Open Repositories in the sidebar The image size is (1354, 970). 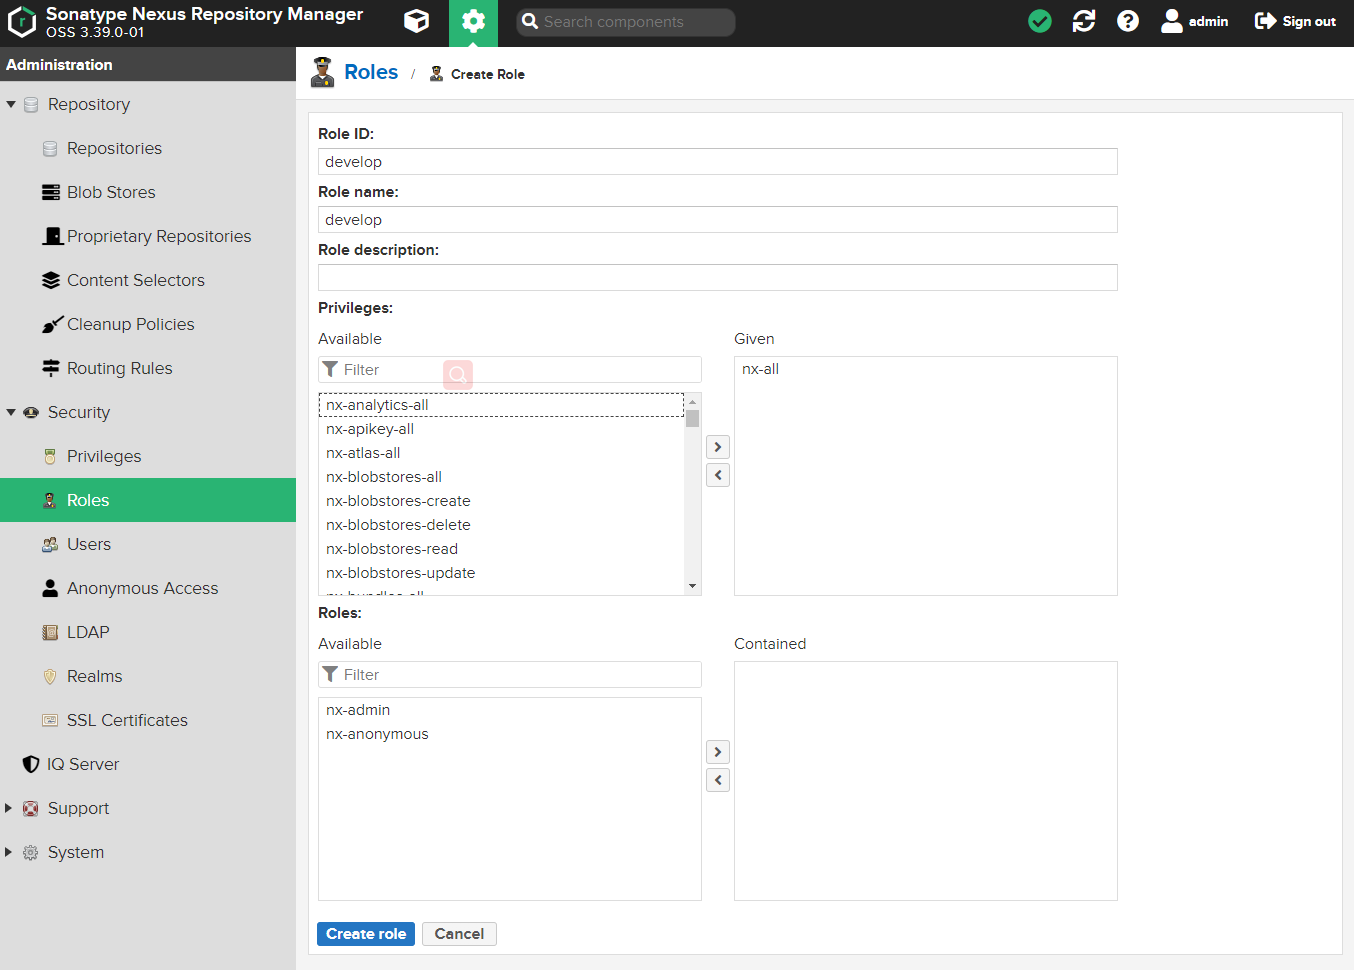coord(148,148)
